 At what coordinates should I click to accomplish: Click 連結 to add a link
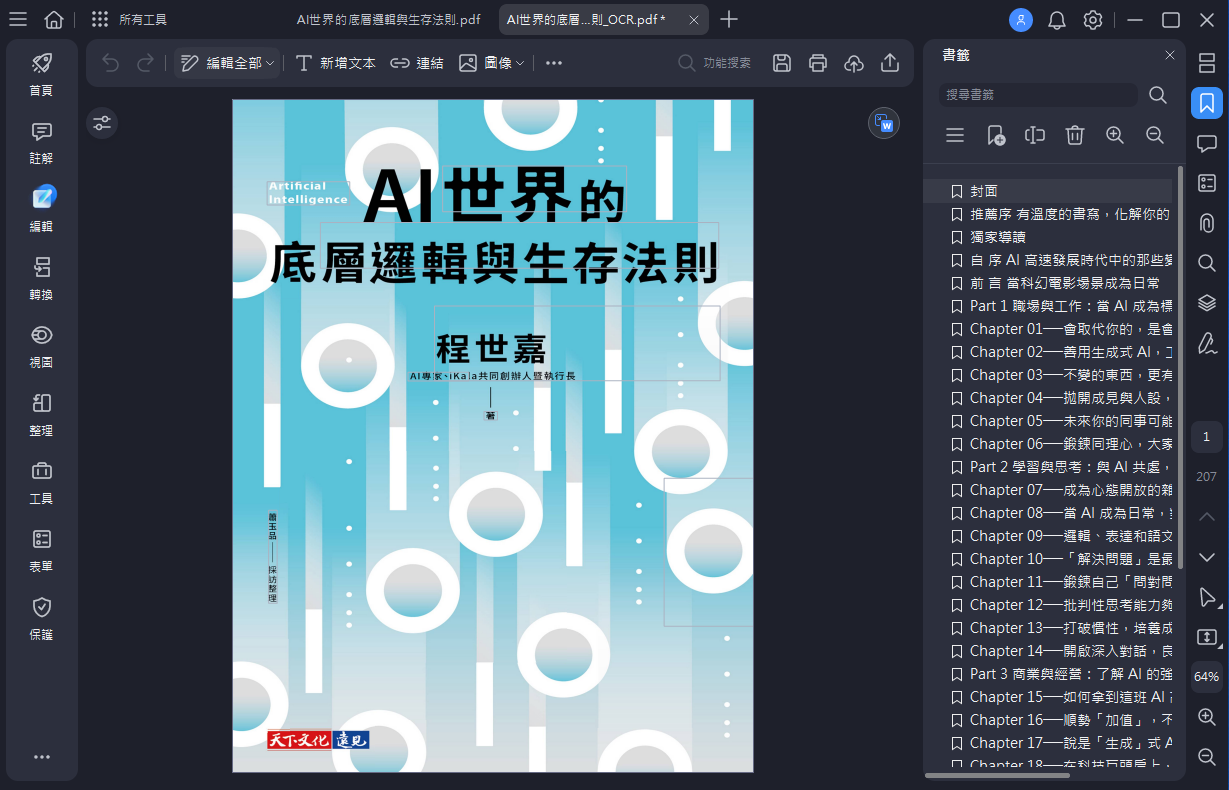coord(417,63)
